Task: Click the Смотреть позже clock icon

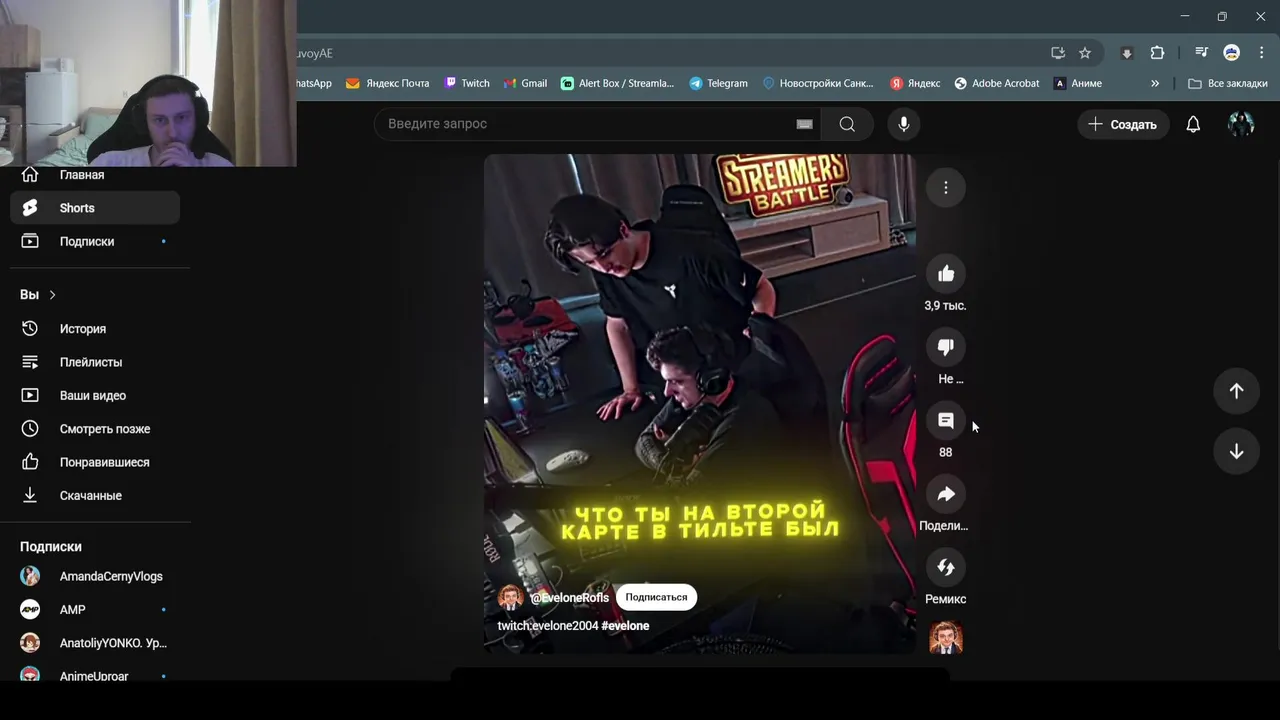Action: point(30,429)
